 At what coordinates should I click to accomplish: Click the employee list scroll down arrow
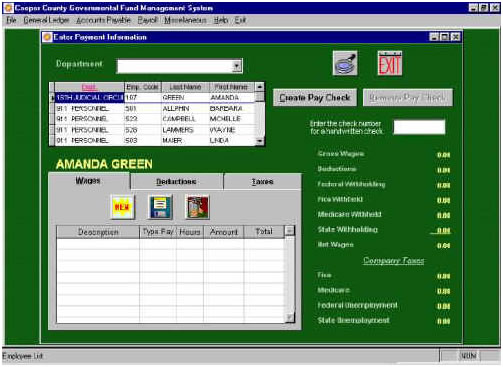pos(259,141)
